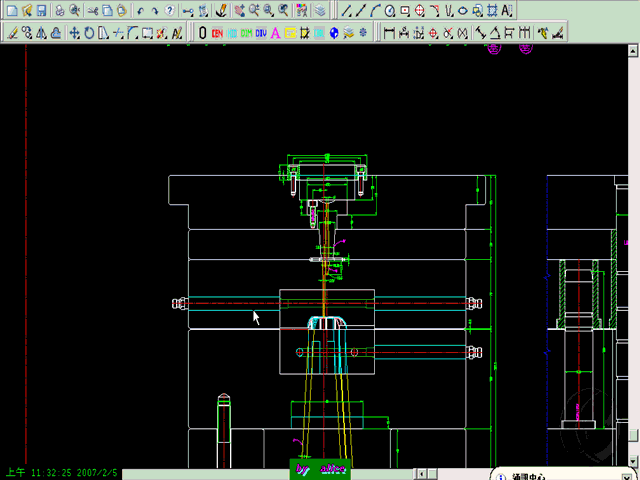Open the colorful properties palette icon
This screenshot has width=640, height=480.
click(302, 11)
